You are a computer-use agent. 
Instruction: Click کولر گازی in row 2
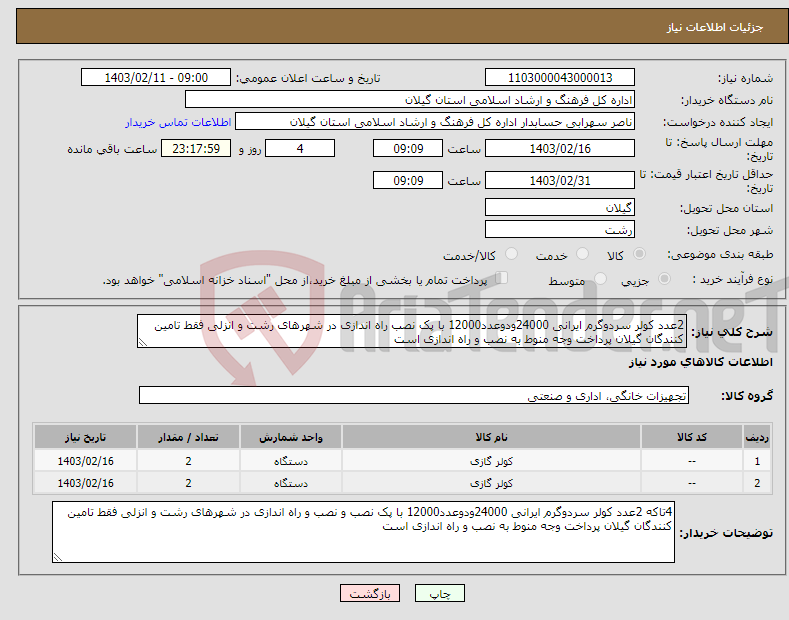click(x=491, y=483)
